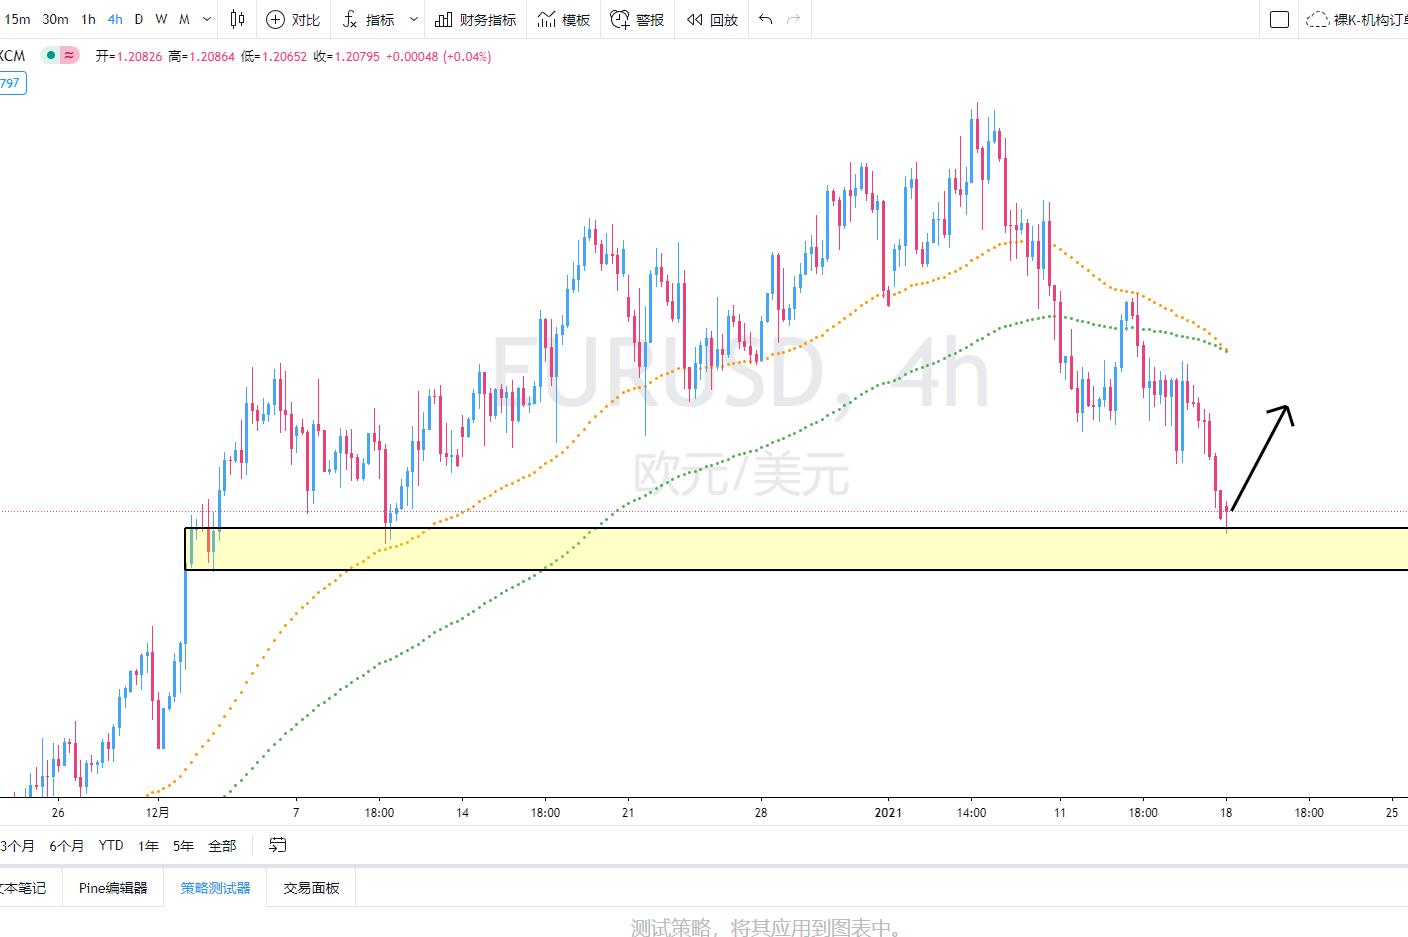Image resolution: width=1408 pixels, height=937 pixels.
Task: Set the date range to 全部
Action: 222,845
